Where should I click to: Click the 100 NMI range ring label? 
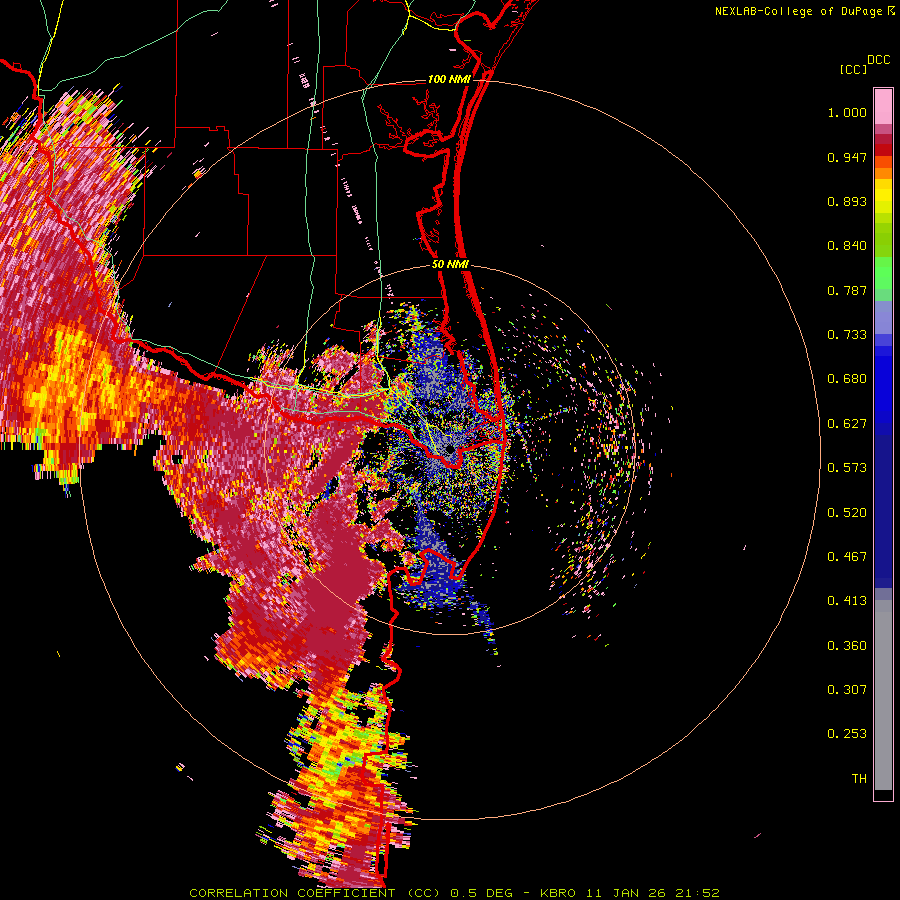(x=449, y=79)
